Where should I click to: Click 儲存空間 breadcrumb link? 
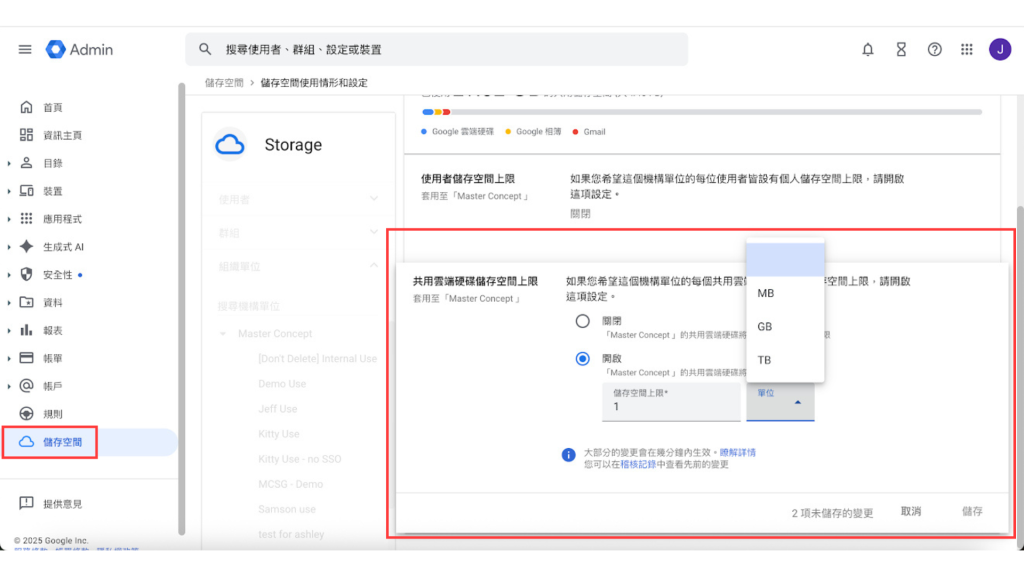pos(224,83)
